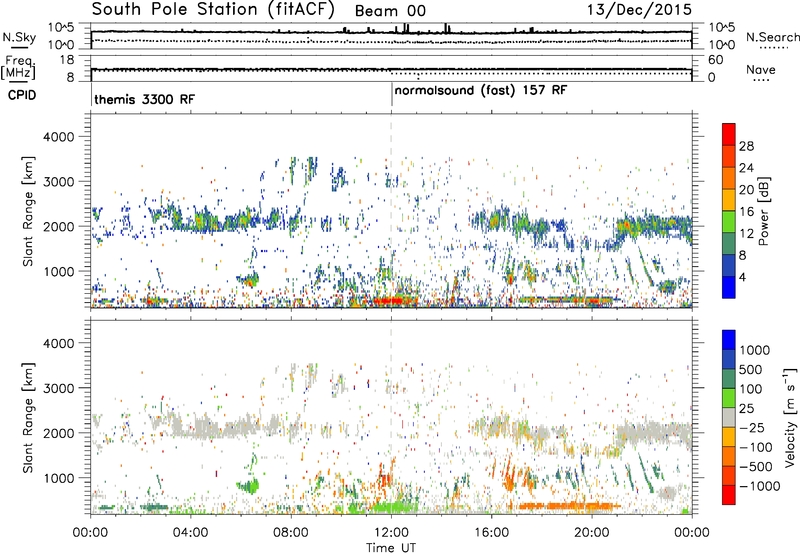
Task: Click the 'Velocity [m s-1]' colorbar title
Action: 790,417
